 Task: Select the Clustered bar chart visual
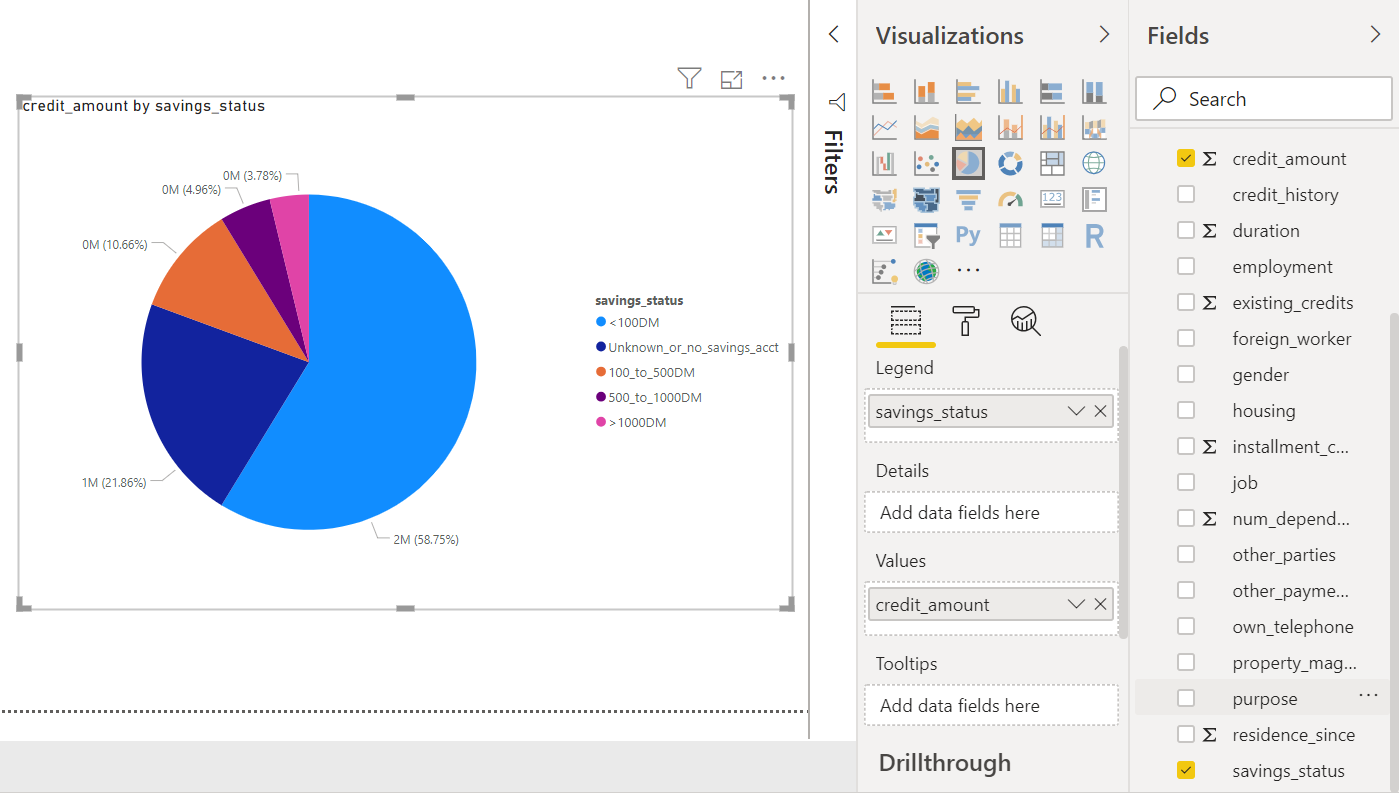tap(968, 92)
